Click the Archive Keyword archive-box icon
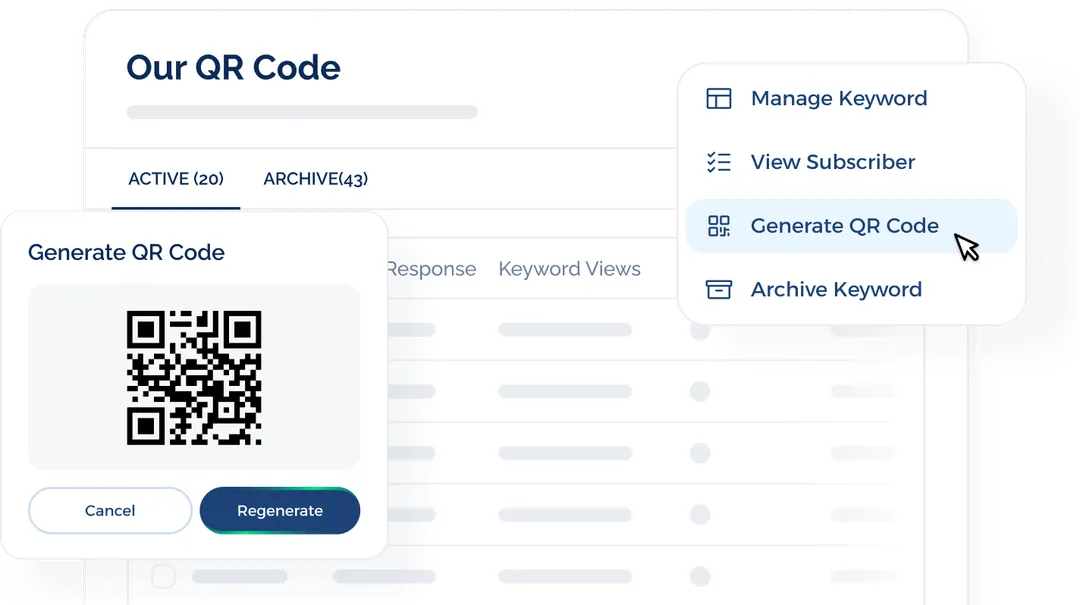This screenshot has width=1080, height=605. click(x=718, y=289)
